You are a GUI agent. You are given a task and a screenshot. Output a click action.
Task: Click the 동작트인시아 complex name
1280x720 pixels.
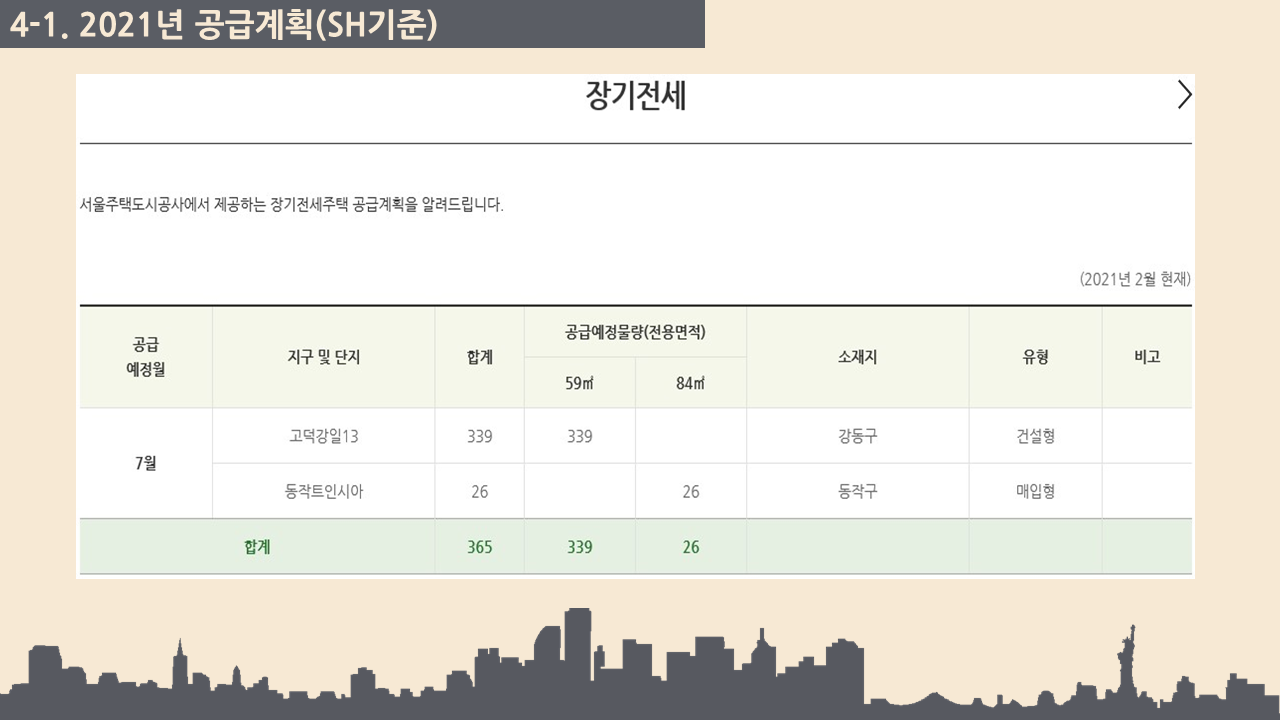point(323,491)
